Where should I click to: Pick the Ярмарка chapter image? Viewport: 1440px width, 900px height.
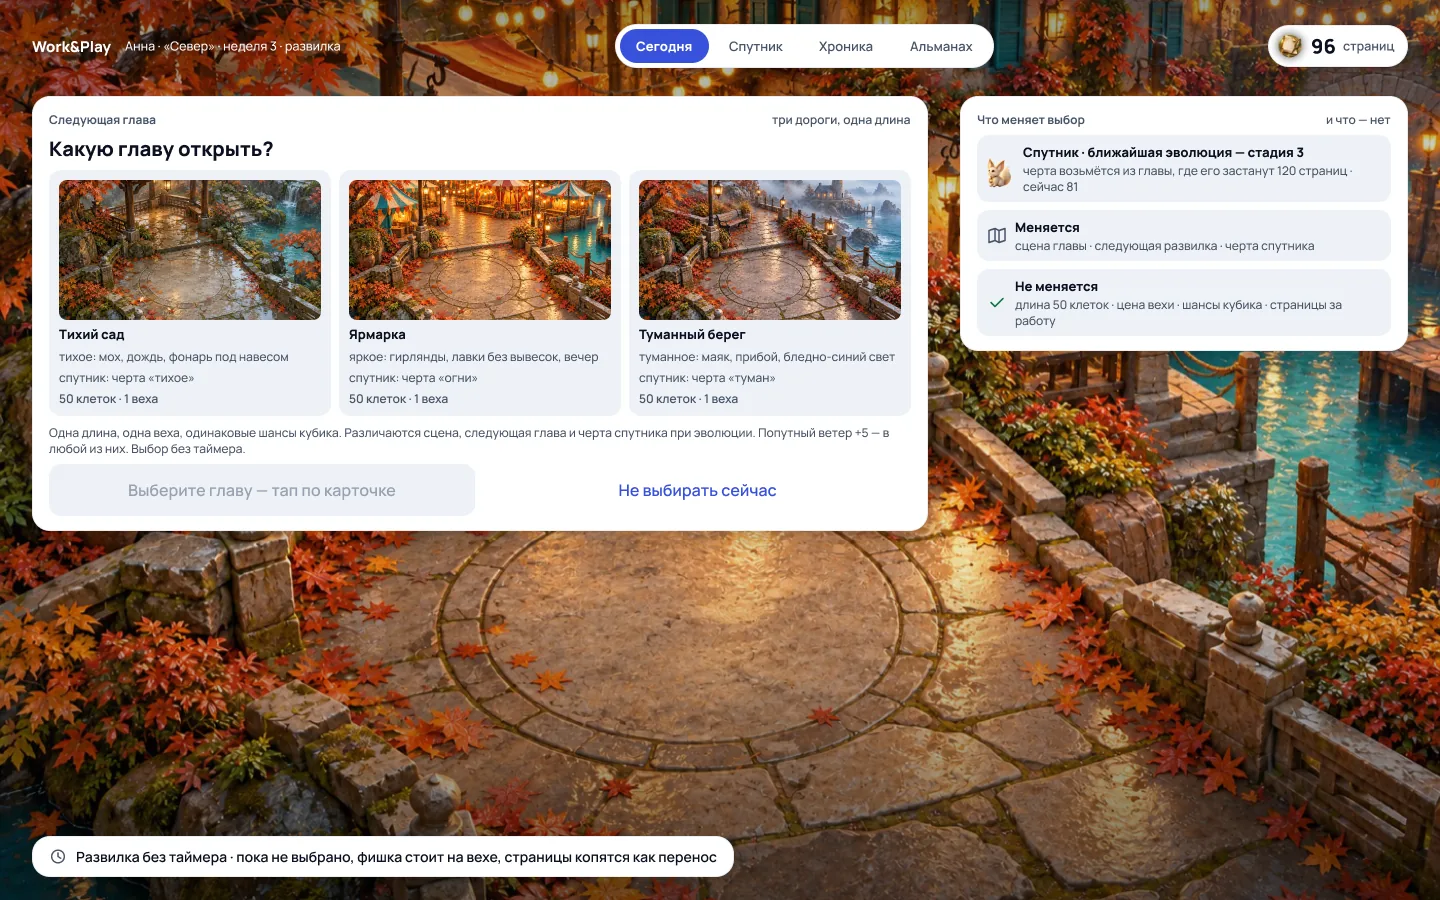pos(480,250)
